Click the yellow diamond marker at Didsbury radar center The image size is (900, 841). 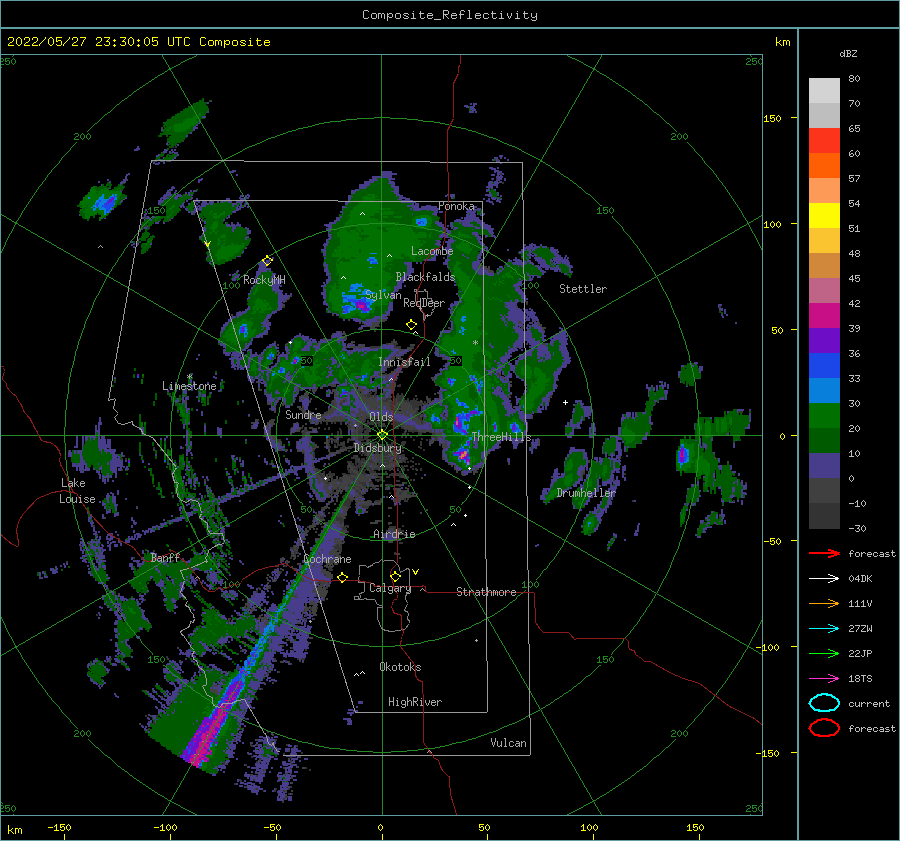(x=382, y=435)
